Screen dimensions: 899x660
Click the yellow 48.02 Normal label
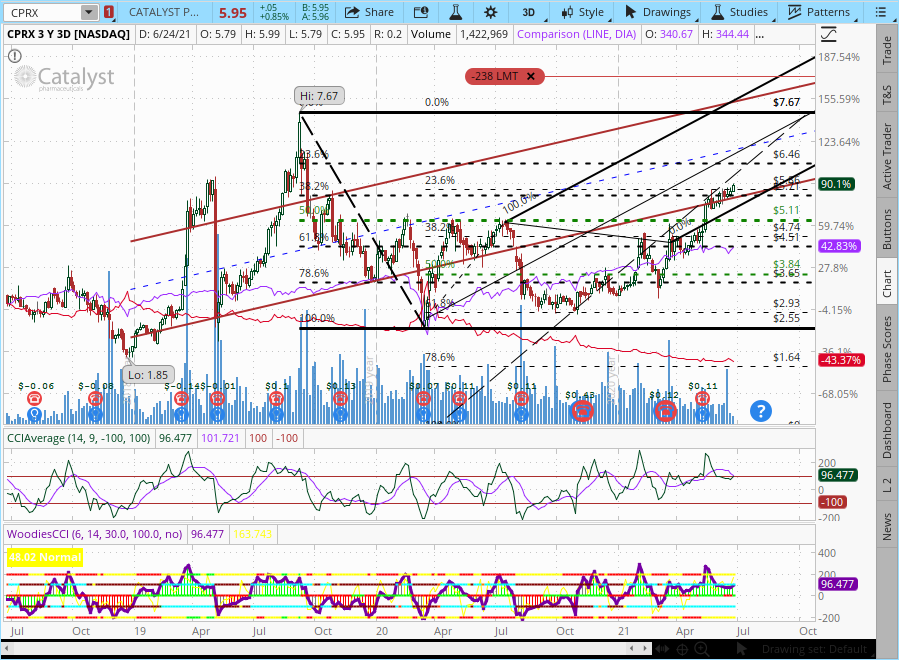point(45,557)
